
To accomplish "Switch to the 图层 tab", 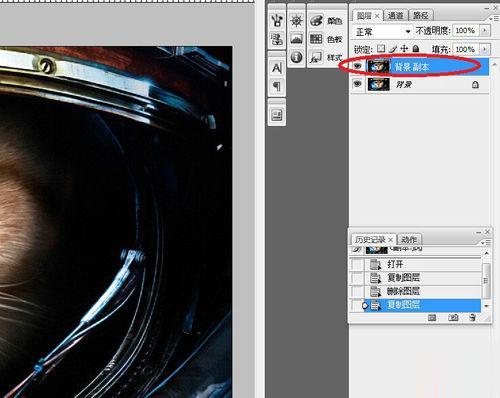I will point(364,15).
